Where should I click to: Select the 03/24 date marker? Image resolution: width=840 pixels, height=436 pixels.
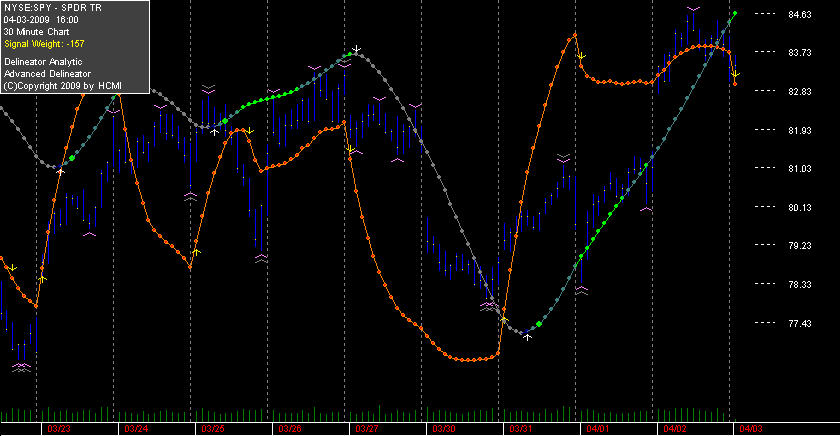pos(136,429)
